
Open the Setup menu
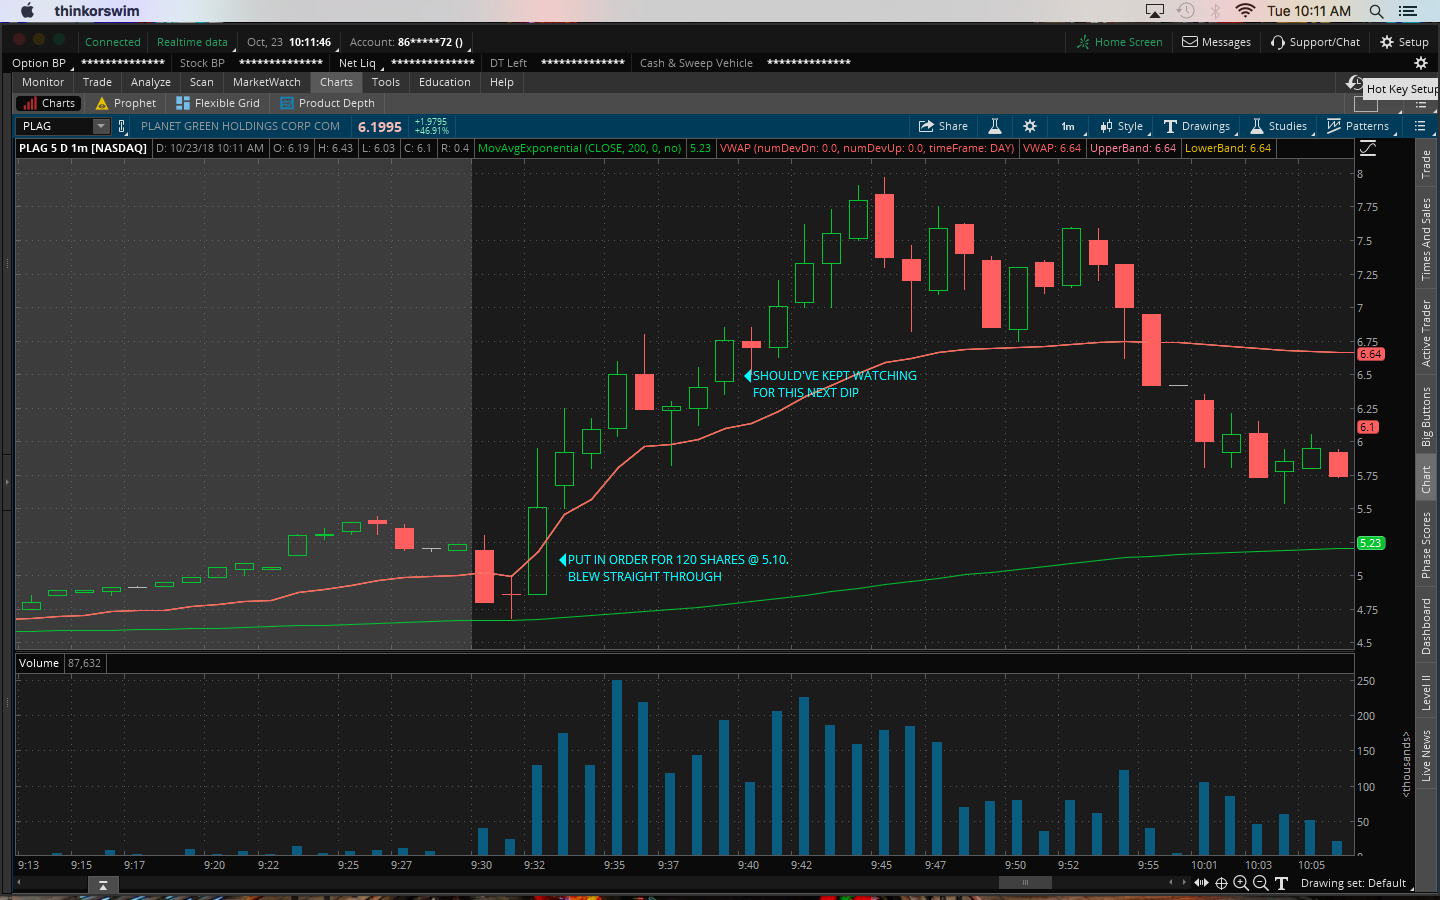(x=1405, y=42)
